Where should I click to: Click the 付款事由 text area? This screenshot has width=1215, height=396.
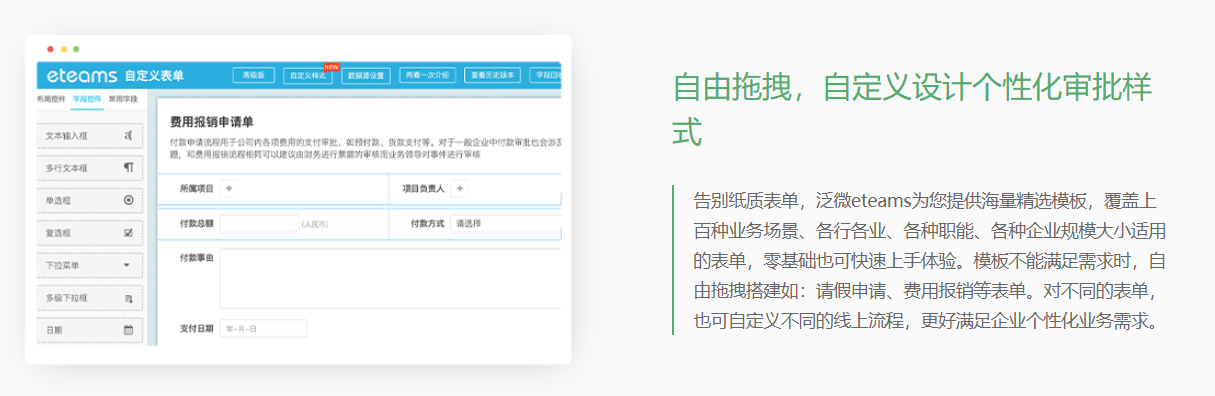coord(390,278)
